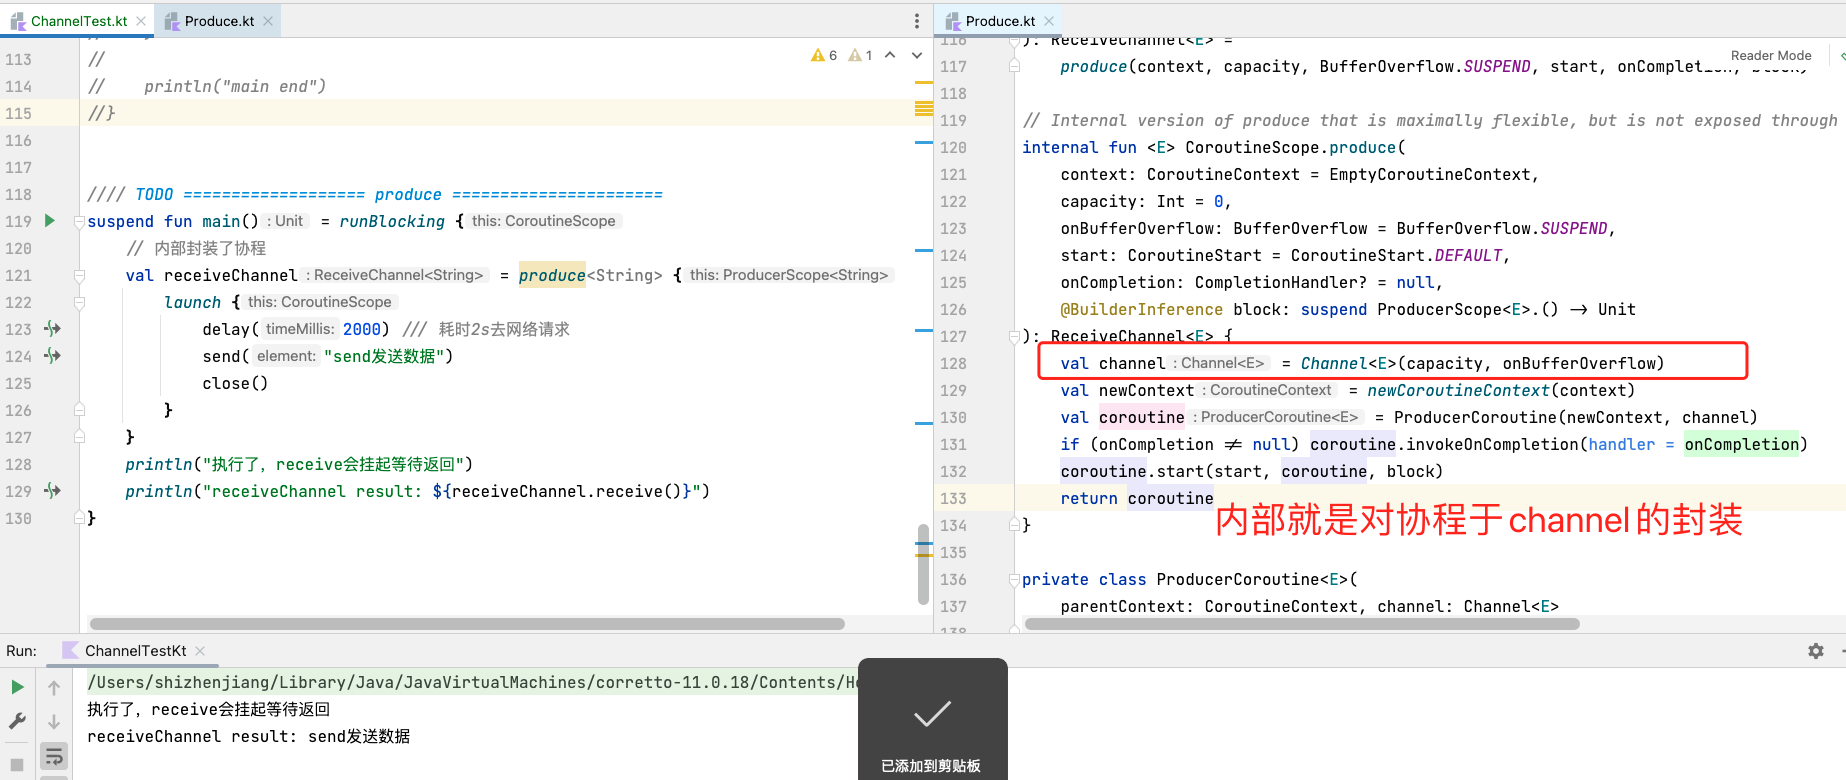Screen dimensions: 1846x780
Task: Click right editor horizontal scrollbar
Action: point(1302,624)
